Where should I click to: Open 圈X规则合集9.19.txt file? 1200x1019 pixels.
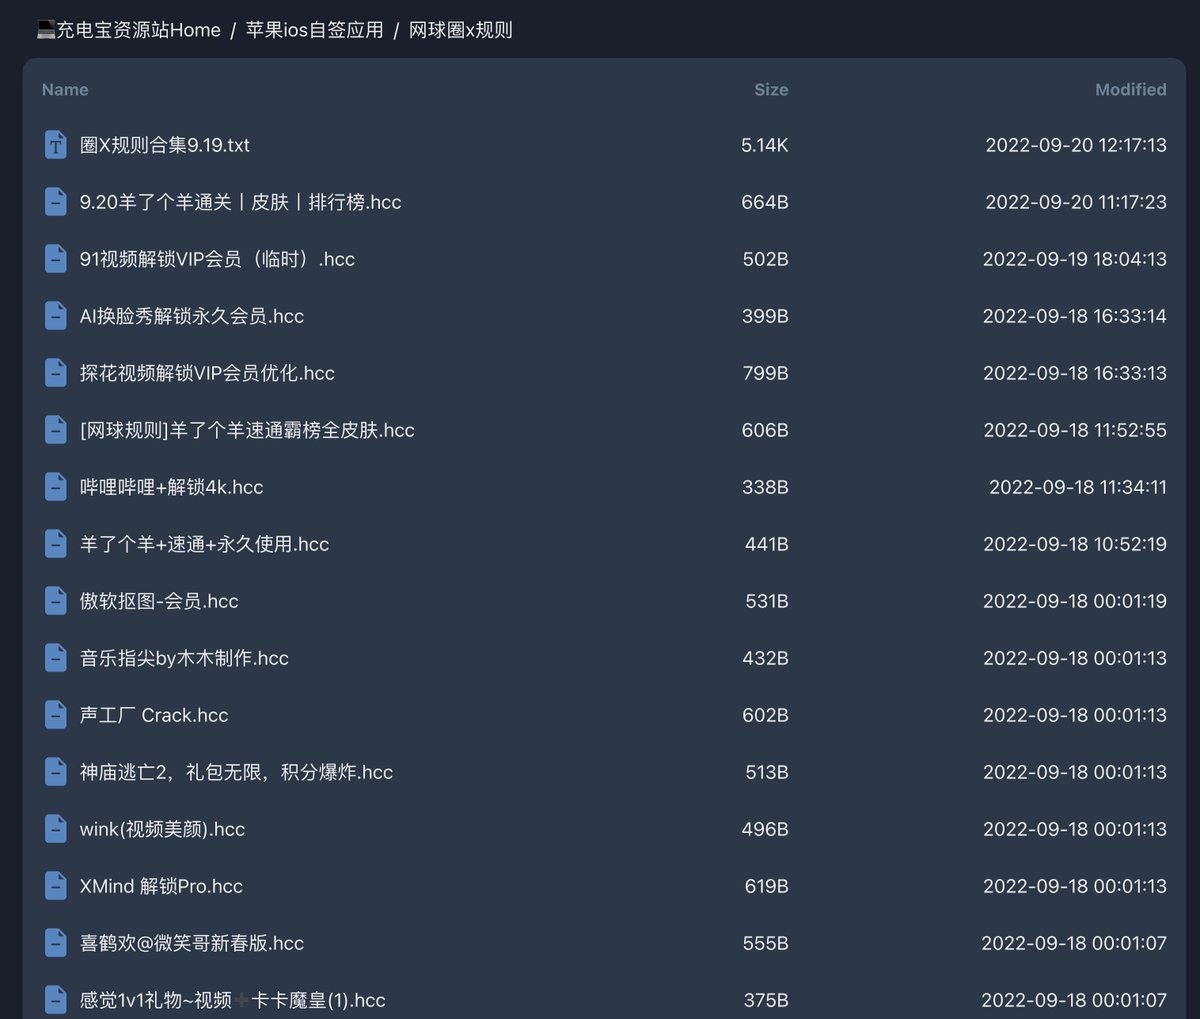pyautogui.click(x=165, y=145)
